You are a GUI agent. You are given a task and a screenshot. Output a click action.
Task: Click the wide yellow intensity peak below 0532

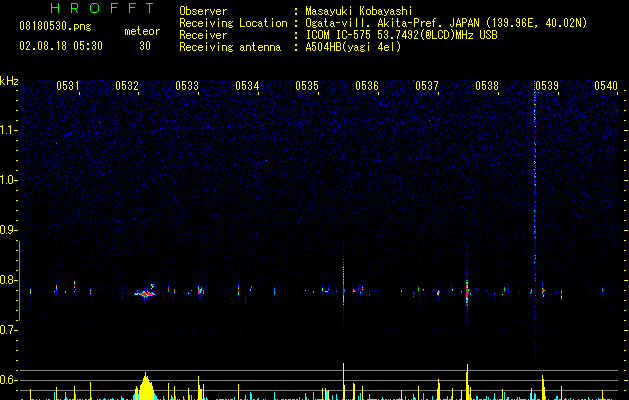(145, 386)
